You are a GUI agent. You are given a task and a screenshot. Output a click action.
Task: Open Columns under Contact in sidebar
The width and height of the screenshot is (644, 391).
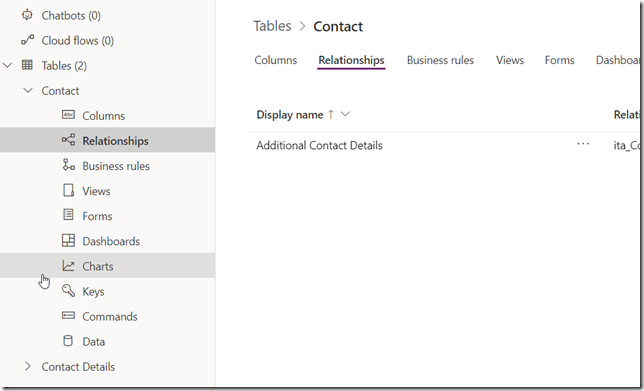click(104, 116)
